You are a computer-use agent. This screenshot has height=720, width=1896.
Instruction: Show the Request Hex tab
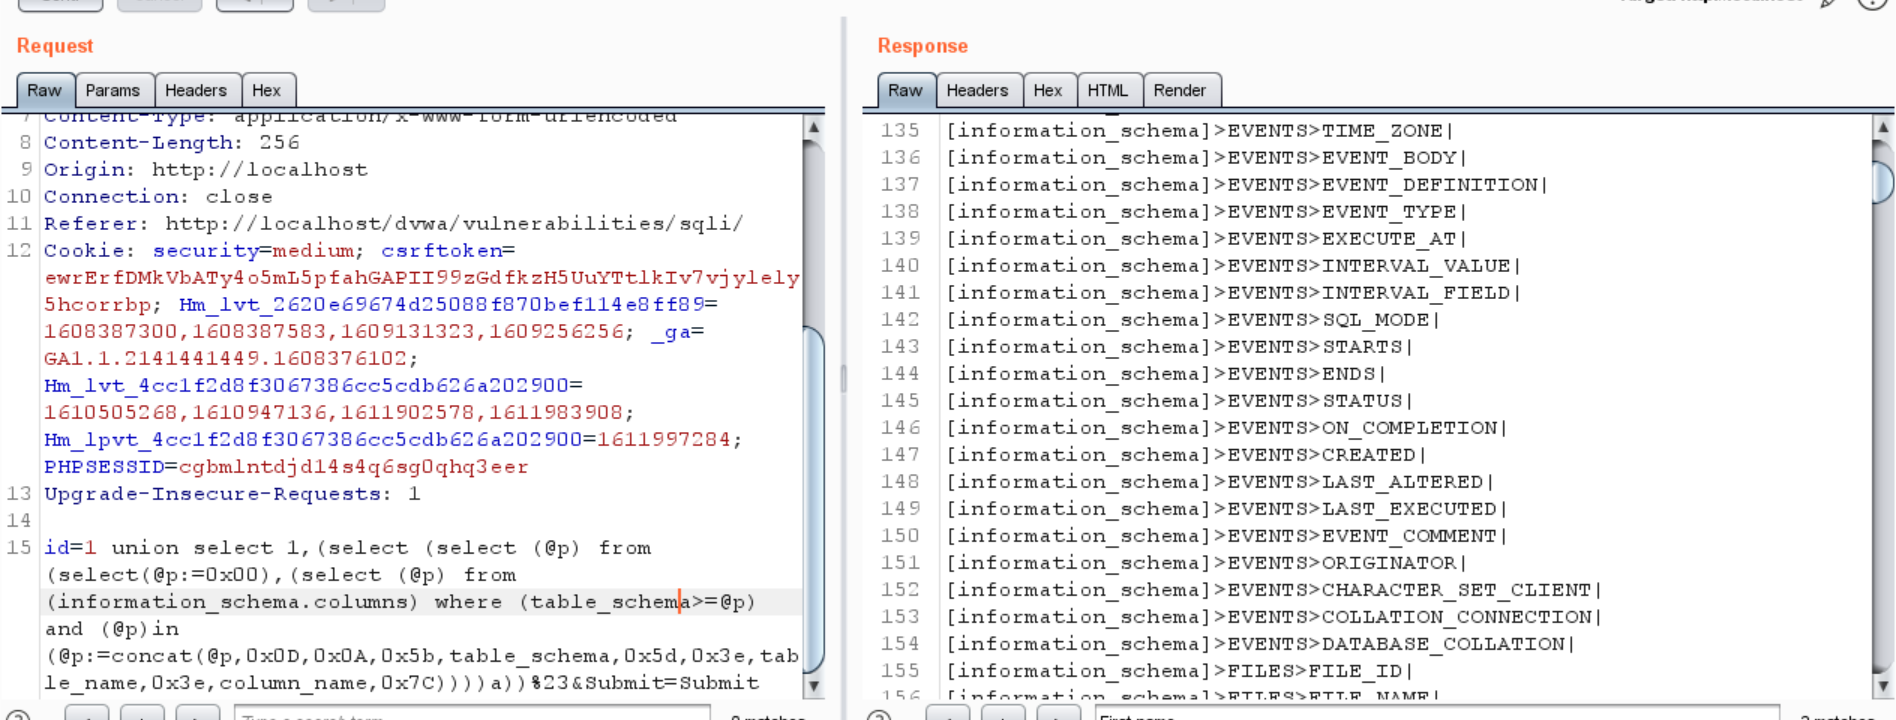click(x=267, y=90)
